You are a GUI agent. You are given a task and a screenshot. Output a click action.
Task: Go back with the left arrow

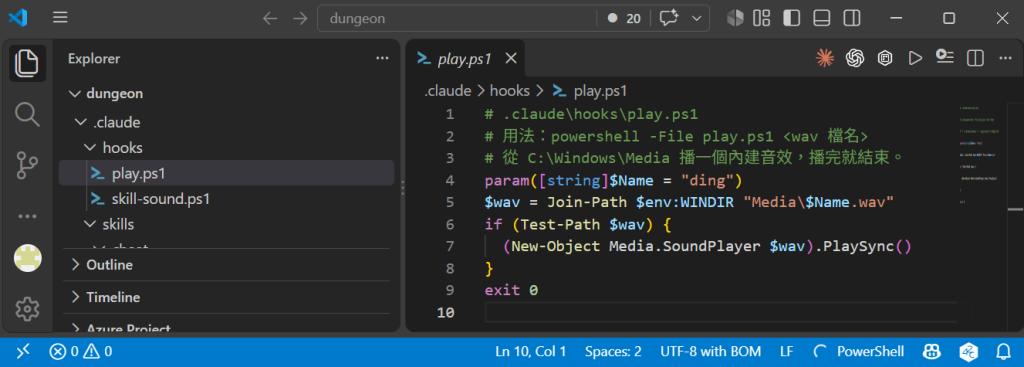270,18
